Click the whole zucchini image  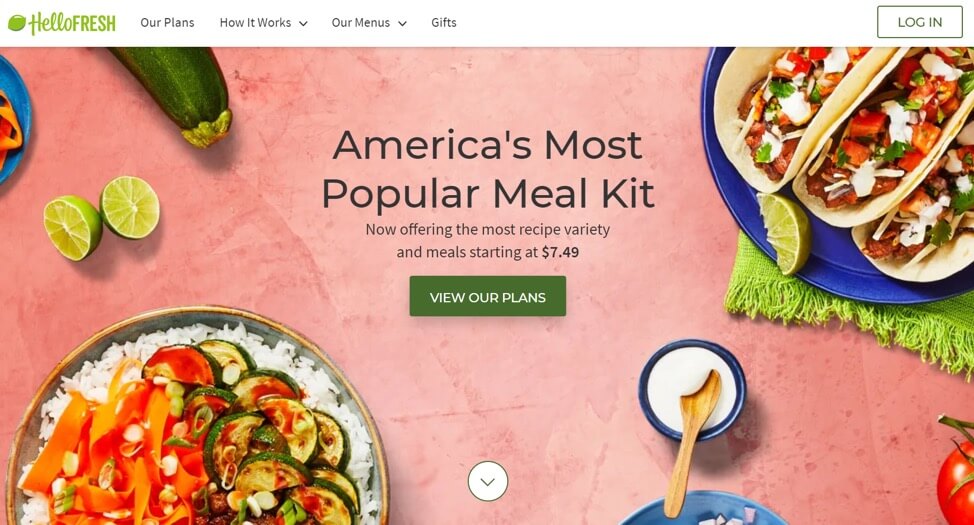click(175, 93)
